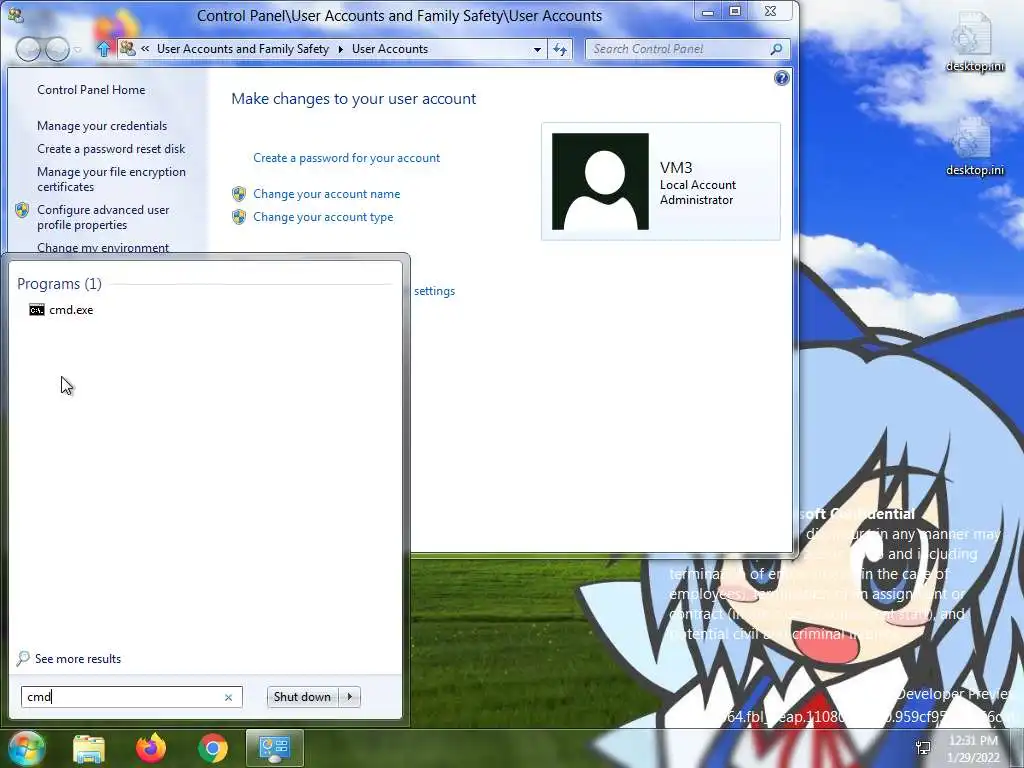
Task: Close the User Accounts window
Action: coord(771,11)
